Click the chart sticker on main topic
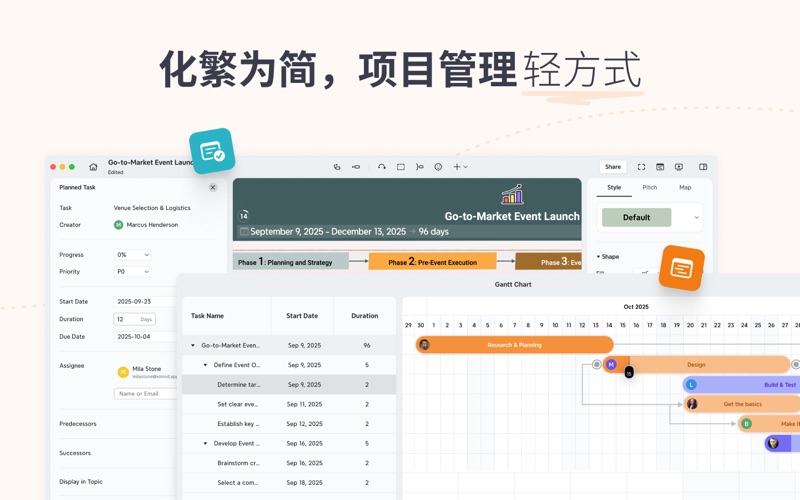800x500 pixels. point(512,194)
